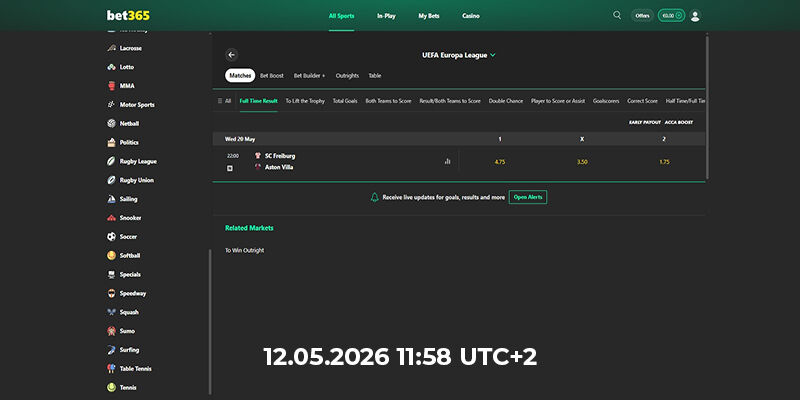
Task: Open the To Win Outright link
Action: click(244, 251)
